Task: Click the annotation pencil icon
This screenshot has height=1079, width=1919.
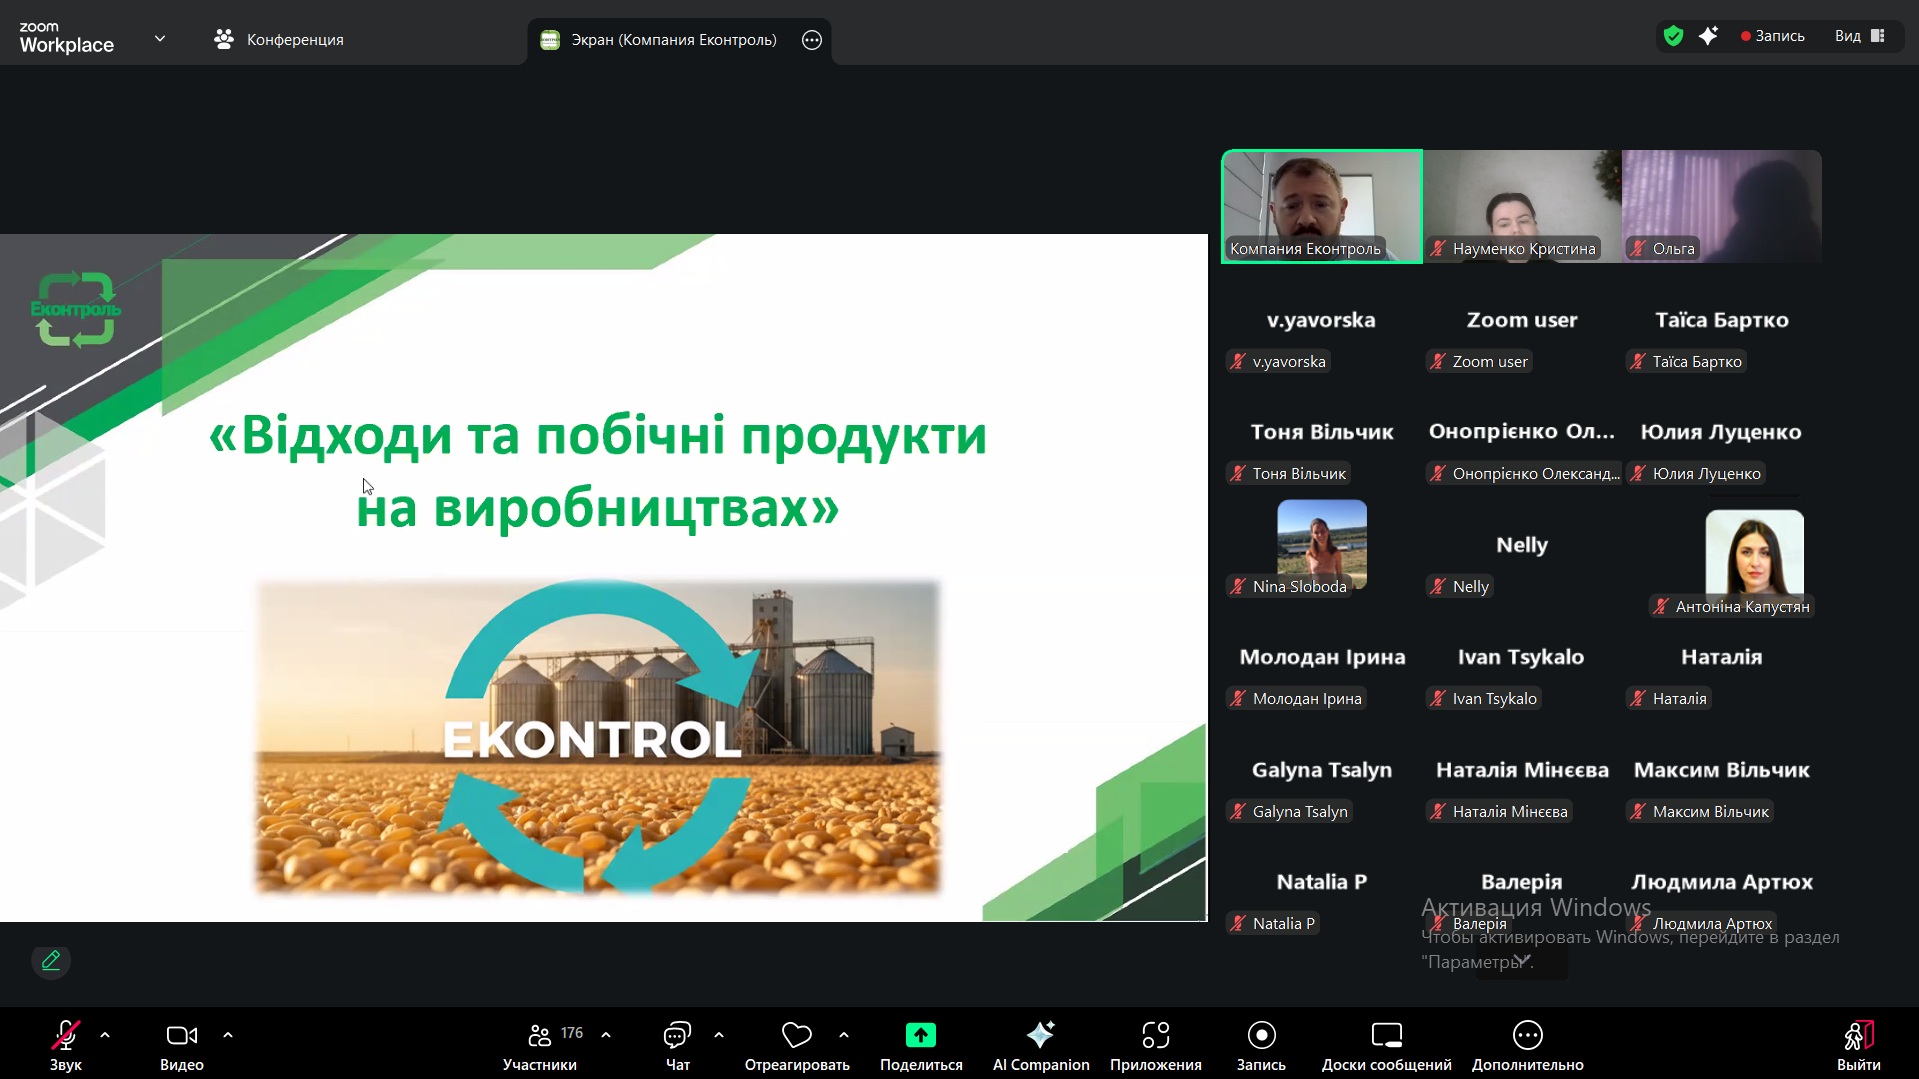Action: coord(51,961)
